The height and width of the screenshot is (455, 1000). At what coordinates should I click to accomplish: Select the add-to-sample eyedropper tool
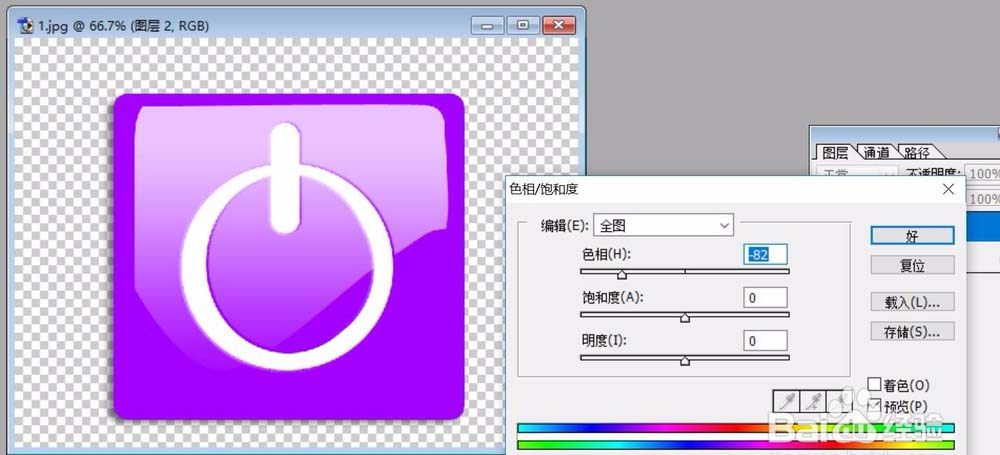tap(812, 401)
